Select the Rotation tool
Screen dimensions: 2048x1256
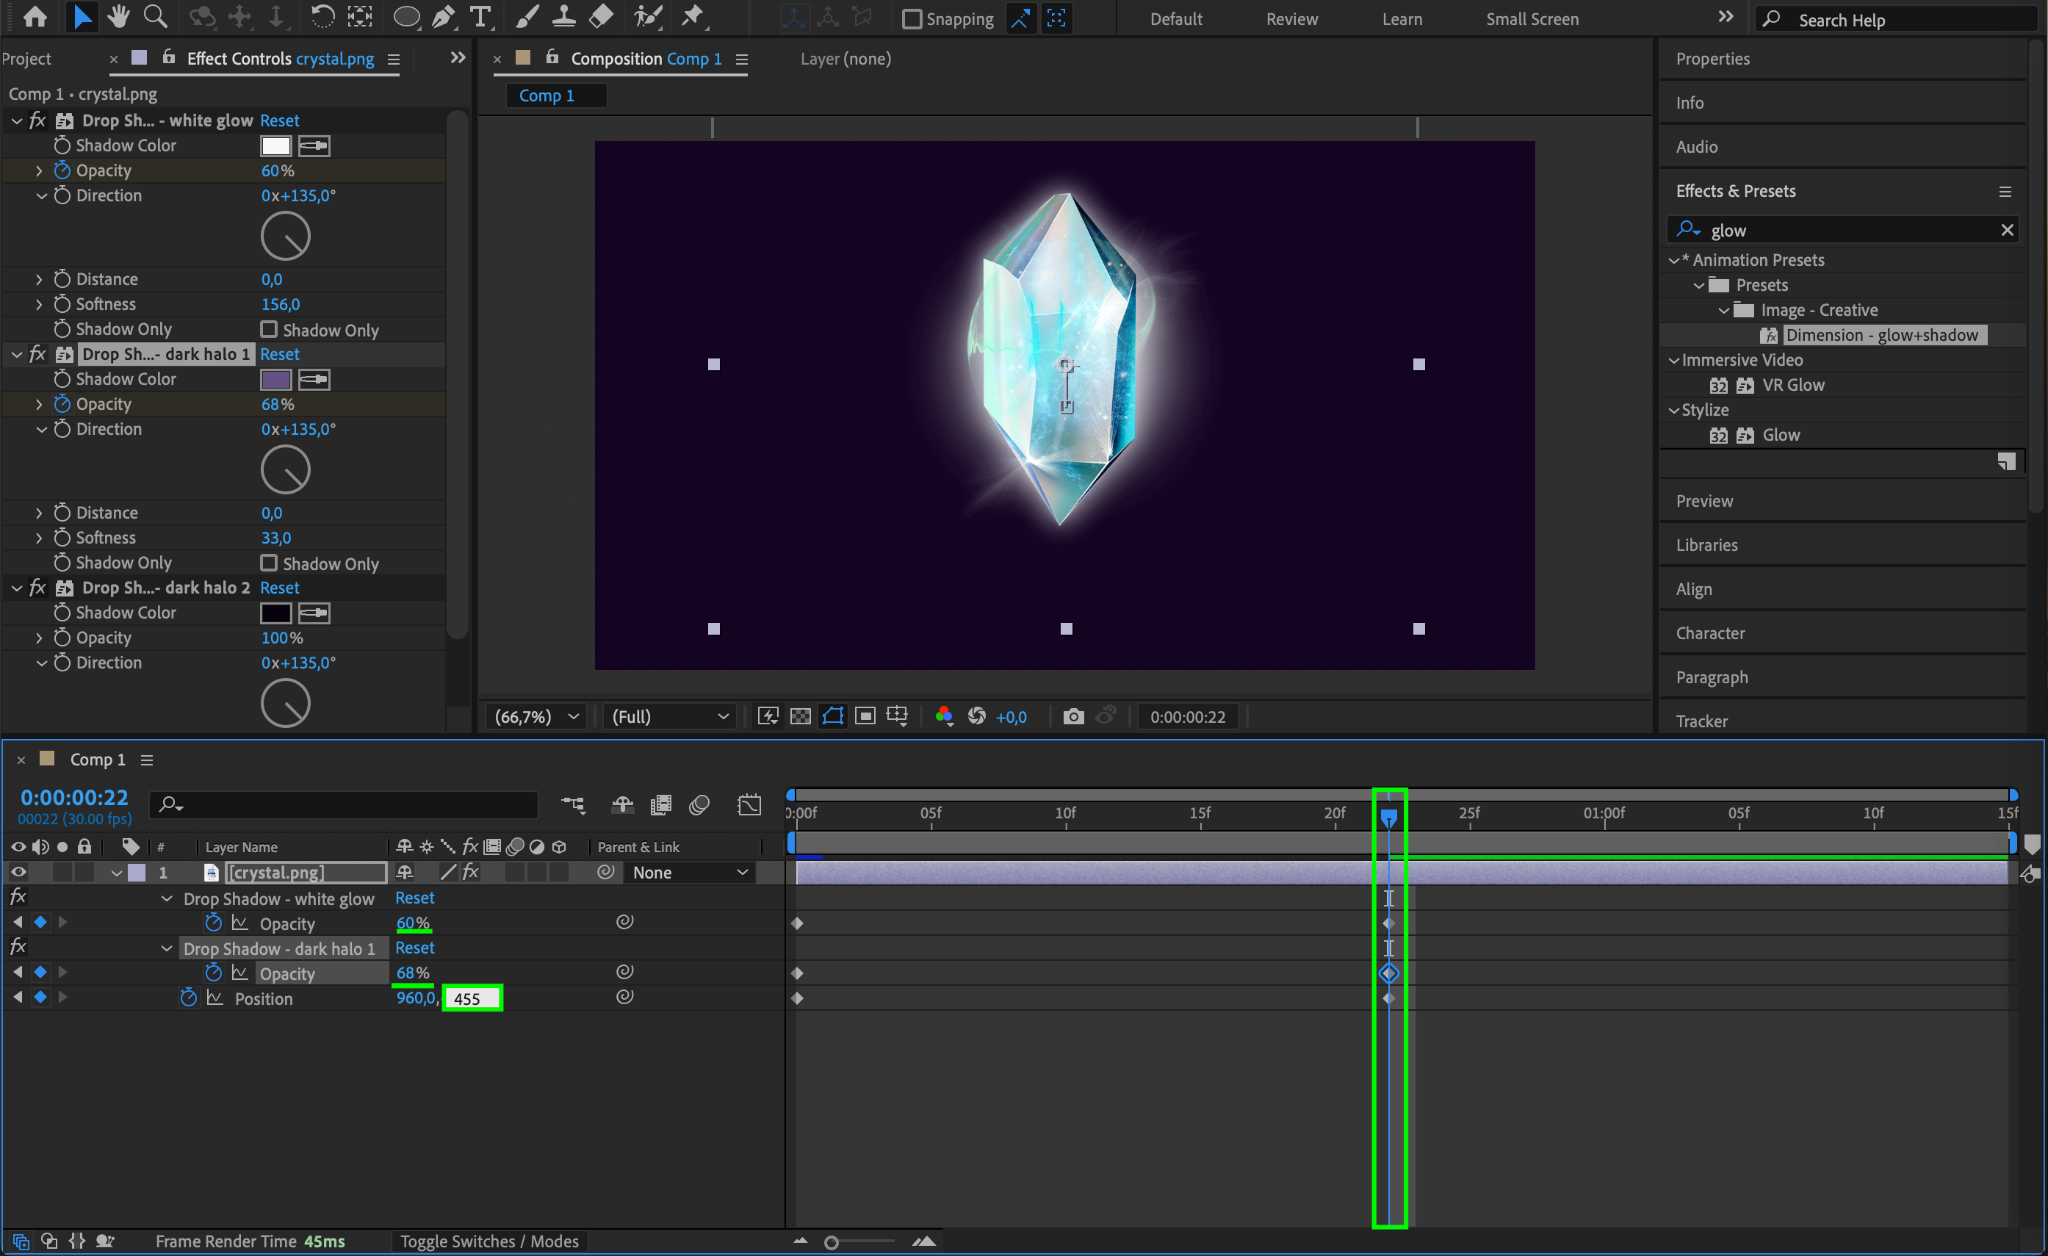[x=322, y=17]
